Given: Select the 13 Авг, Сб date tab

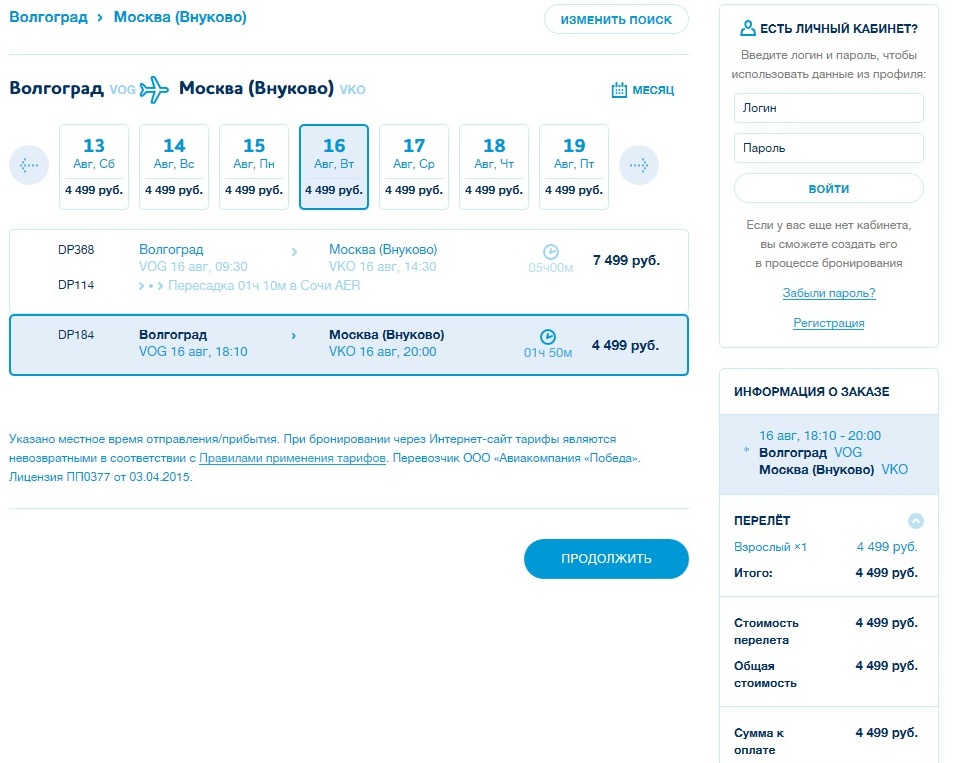Looking at the screenshot, I should click(x=94, y=167).
